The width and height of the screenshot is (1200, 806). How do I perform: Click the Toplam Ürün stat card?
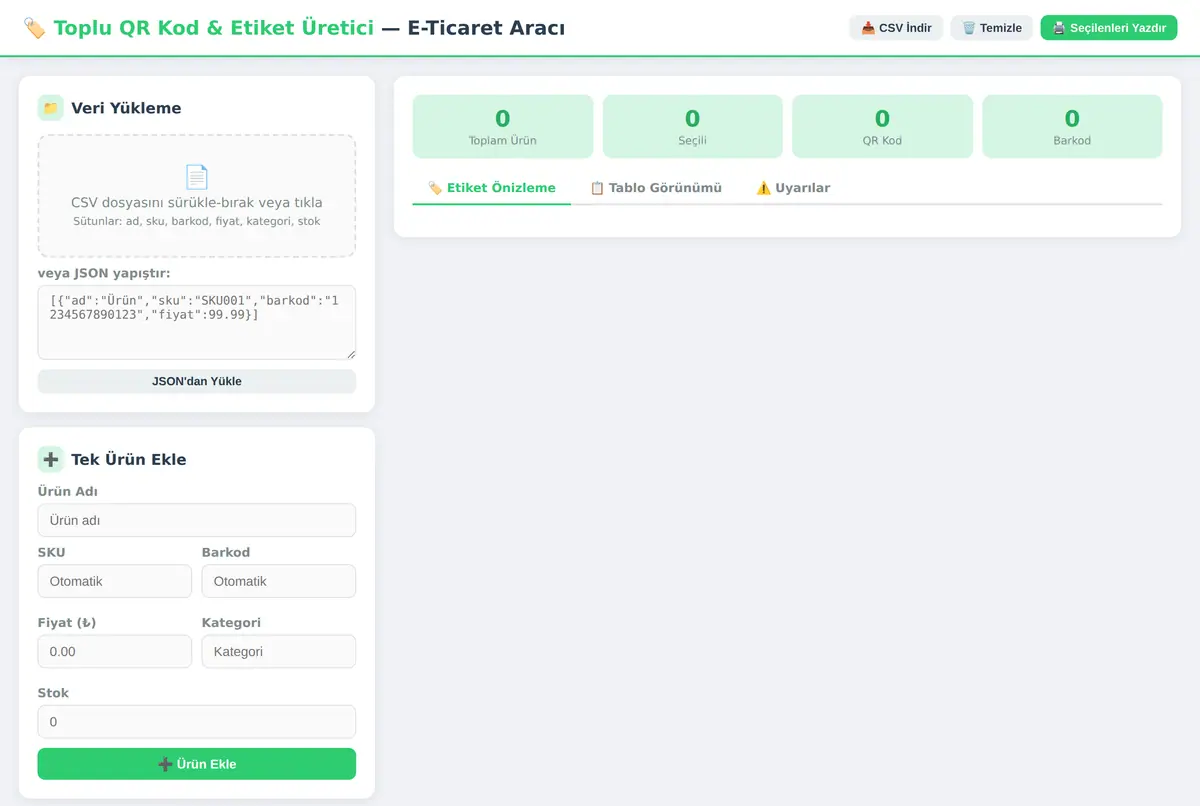[503, 126]
